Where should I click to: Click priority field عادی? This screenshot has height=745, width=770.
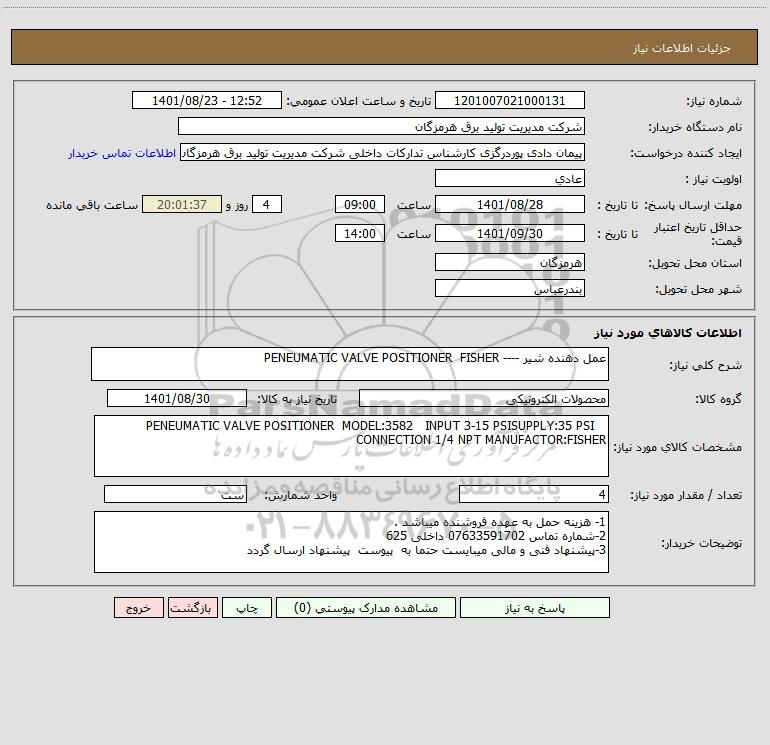click(x=510, y=178)
